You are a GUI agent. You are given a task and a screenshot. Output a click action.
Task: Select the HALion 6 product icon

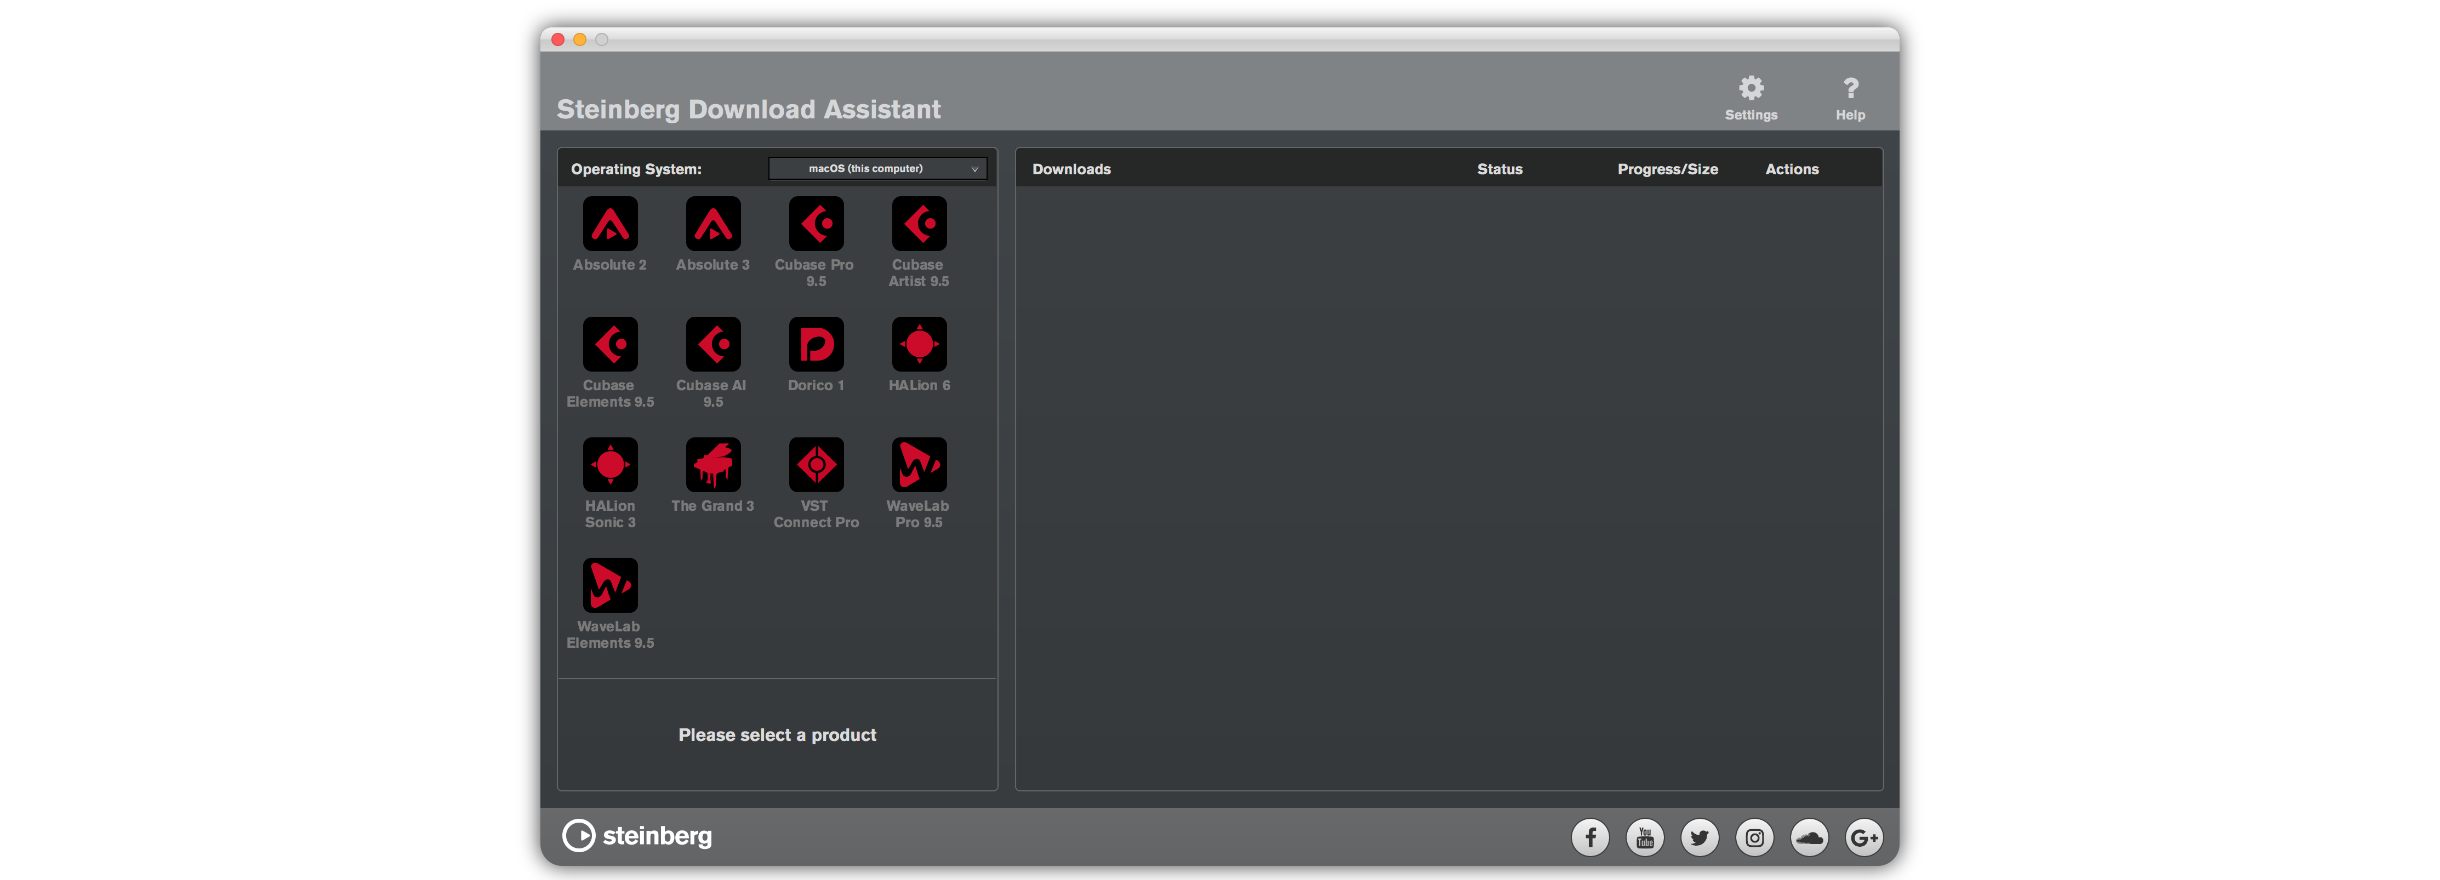tap(919, 344)
